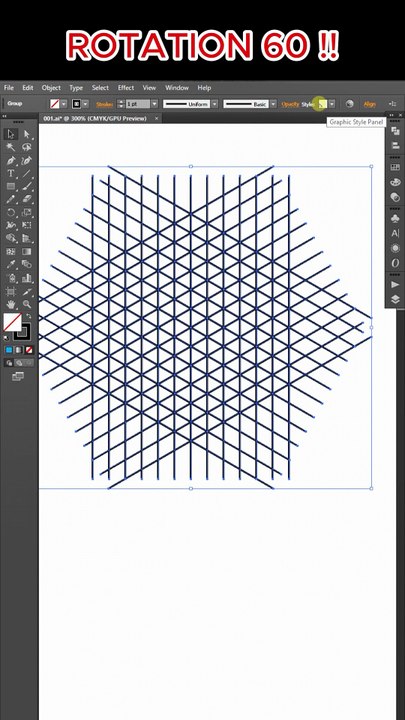Select the Symbol Sprayer tool
Screen dimensions: 405x720
(x=11, y=278)
